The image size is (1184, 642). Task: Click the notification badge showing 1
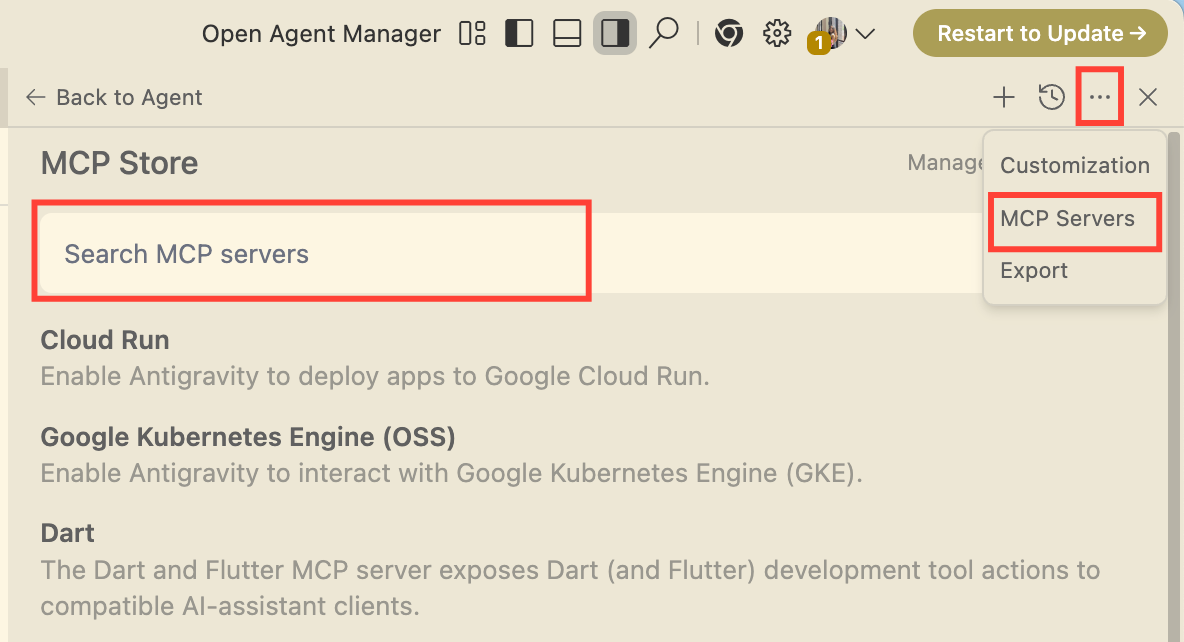pyautogui.click(x=819, y=44)
